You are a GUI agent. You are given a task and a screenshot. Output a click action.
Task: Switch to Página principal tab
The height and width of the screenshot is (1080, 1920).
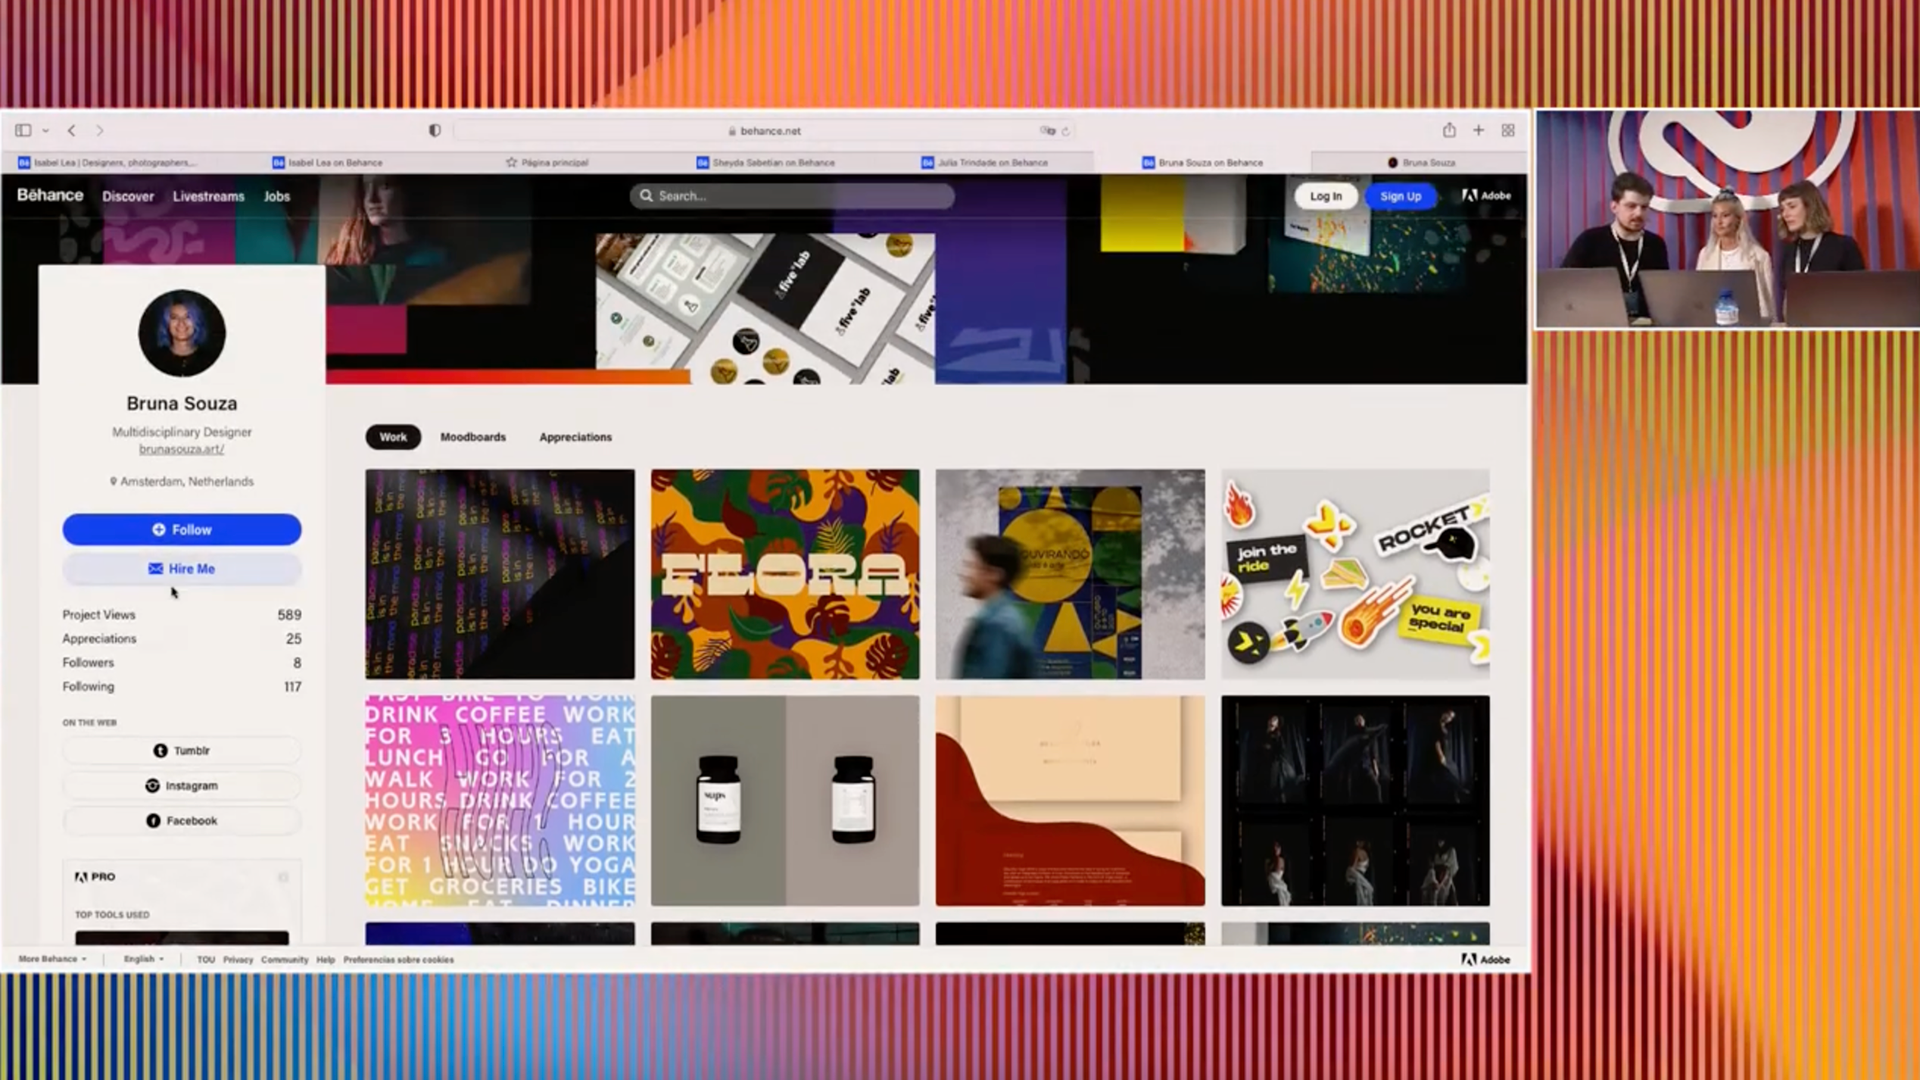tap(547, 162)
